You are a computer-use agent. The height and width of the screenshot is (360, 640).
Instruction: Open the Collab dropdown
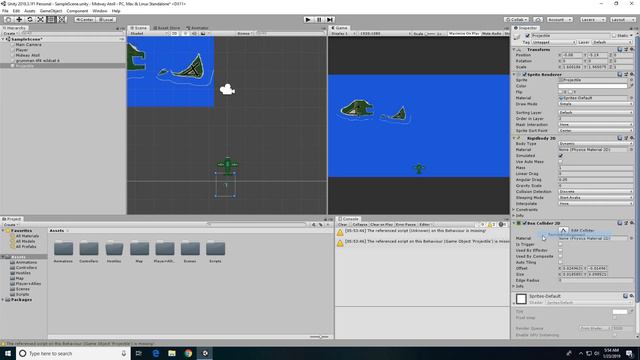point(516,20)
